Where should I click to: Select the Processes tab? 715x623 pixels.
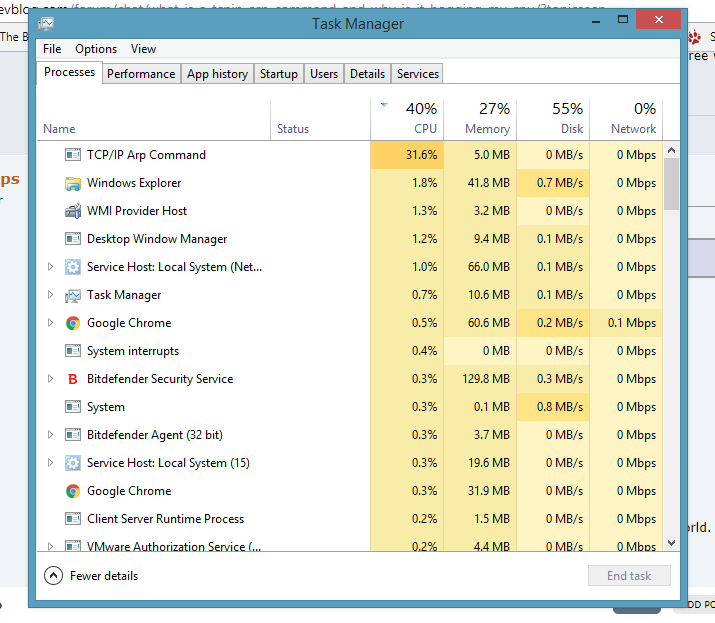coord(69,72)
